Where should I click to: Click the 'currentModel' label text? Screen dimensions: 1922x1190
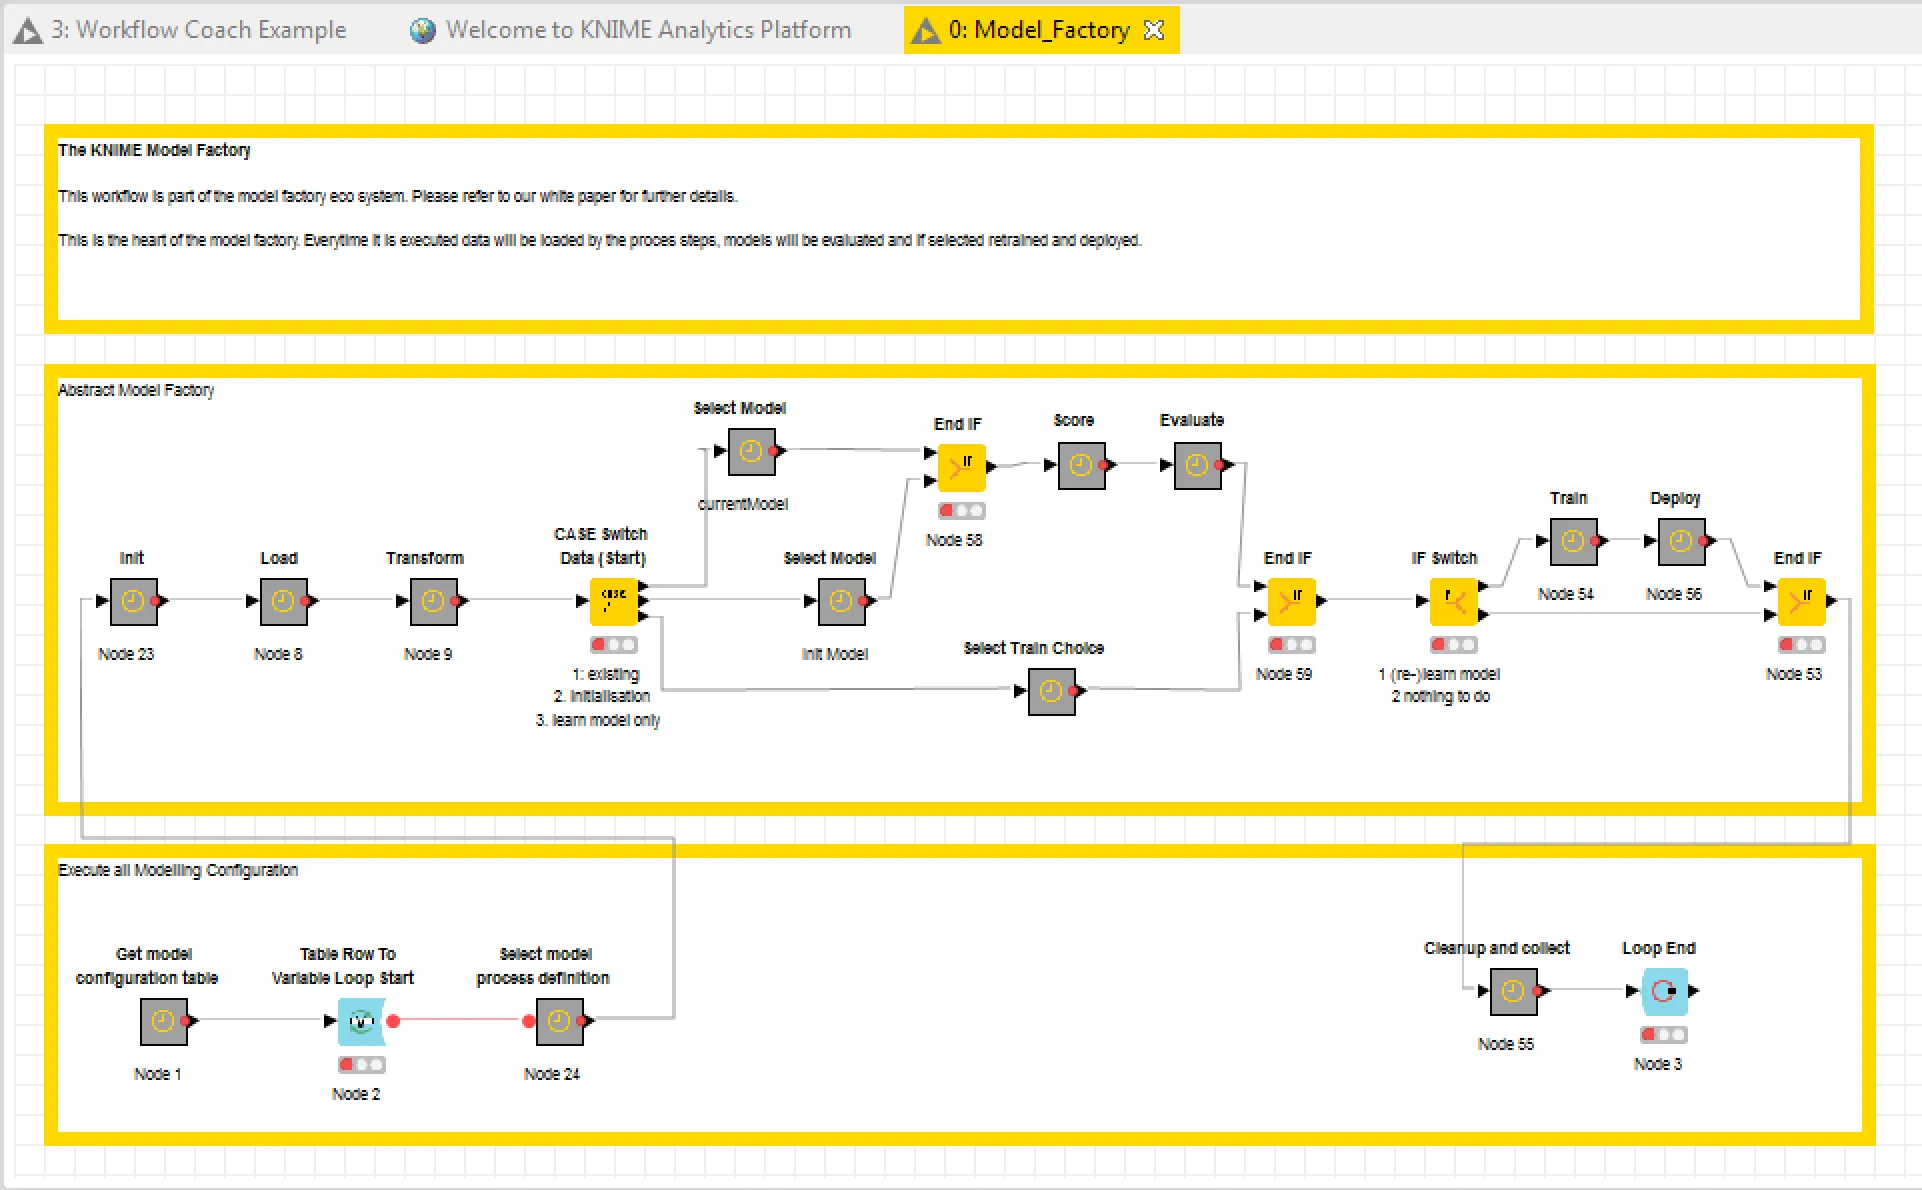click(743, 504)
